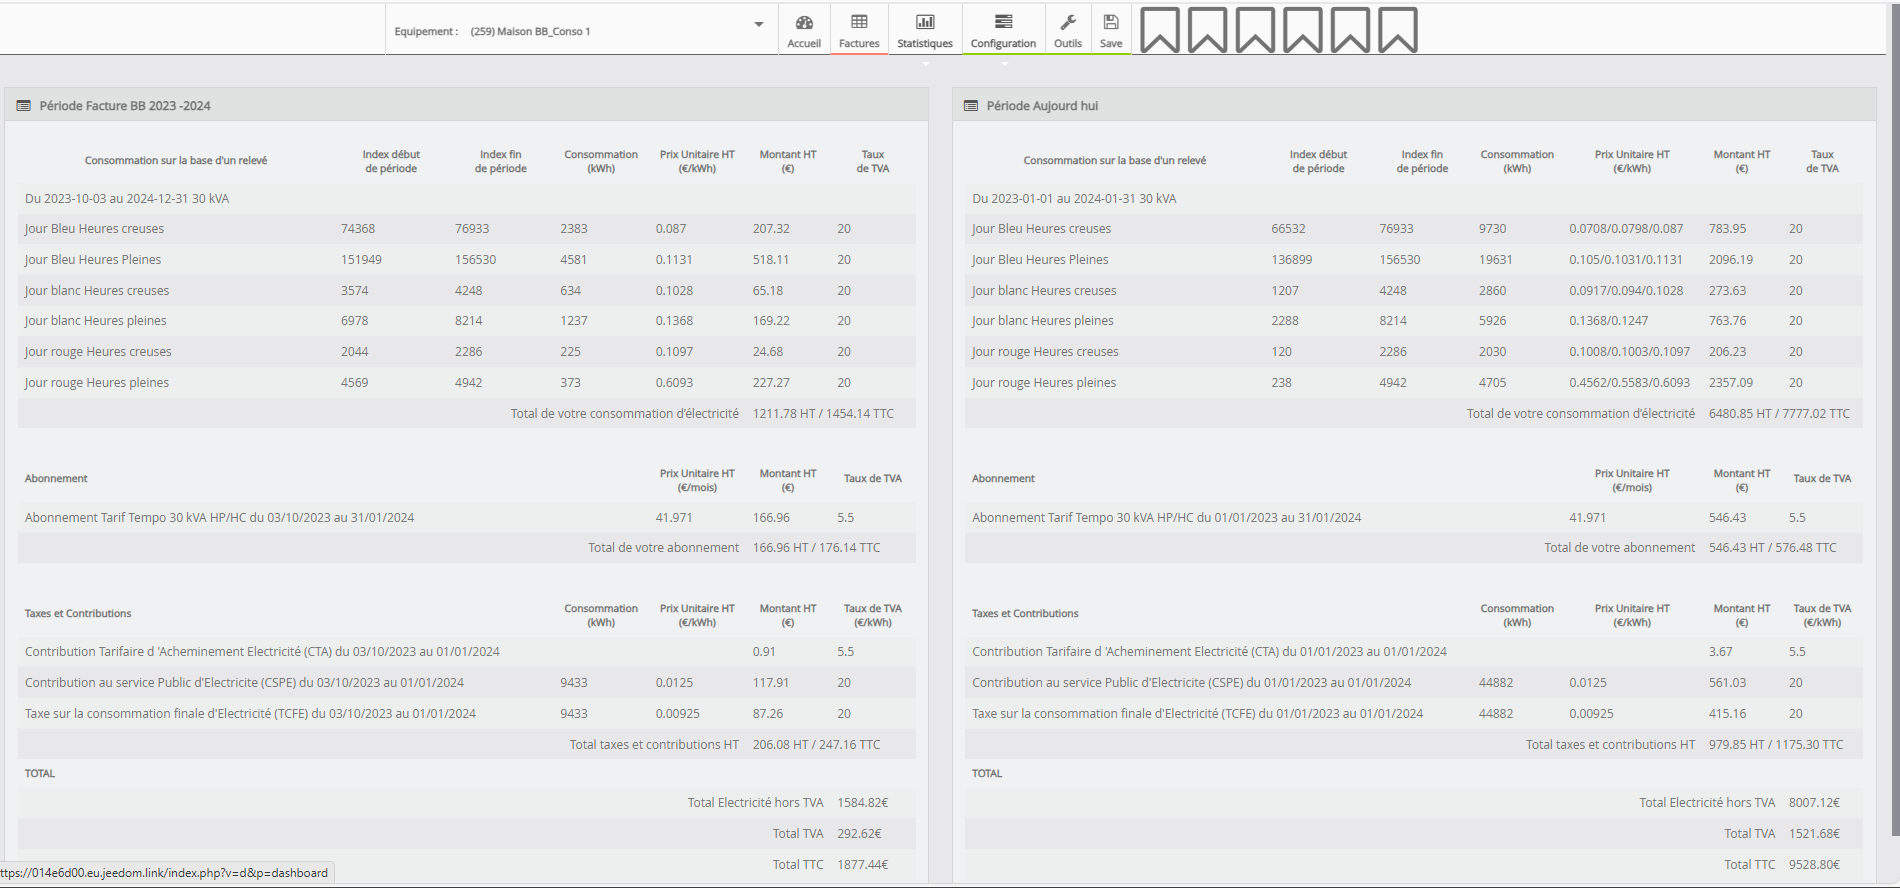This screenshot has height=888, width=1900.
Task: Select the (259) Maison BB_Conso 1 equipment field
Action: point(580,31)
